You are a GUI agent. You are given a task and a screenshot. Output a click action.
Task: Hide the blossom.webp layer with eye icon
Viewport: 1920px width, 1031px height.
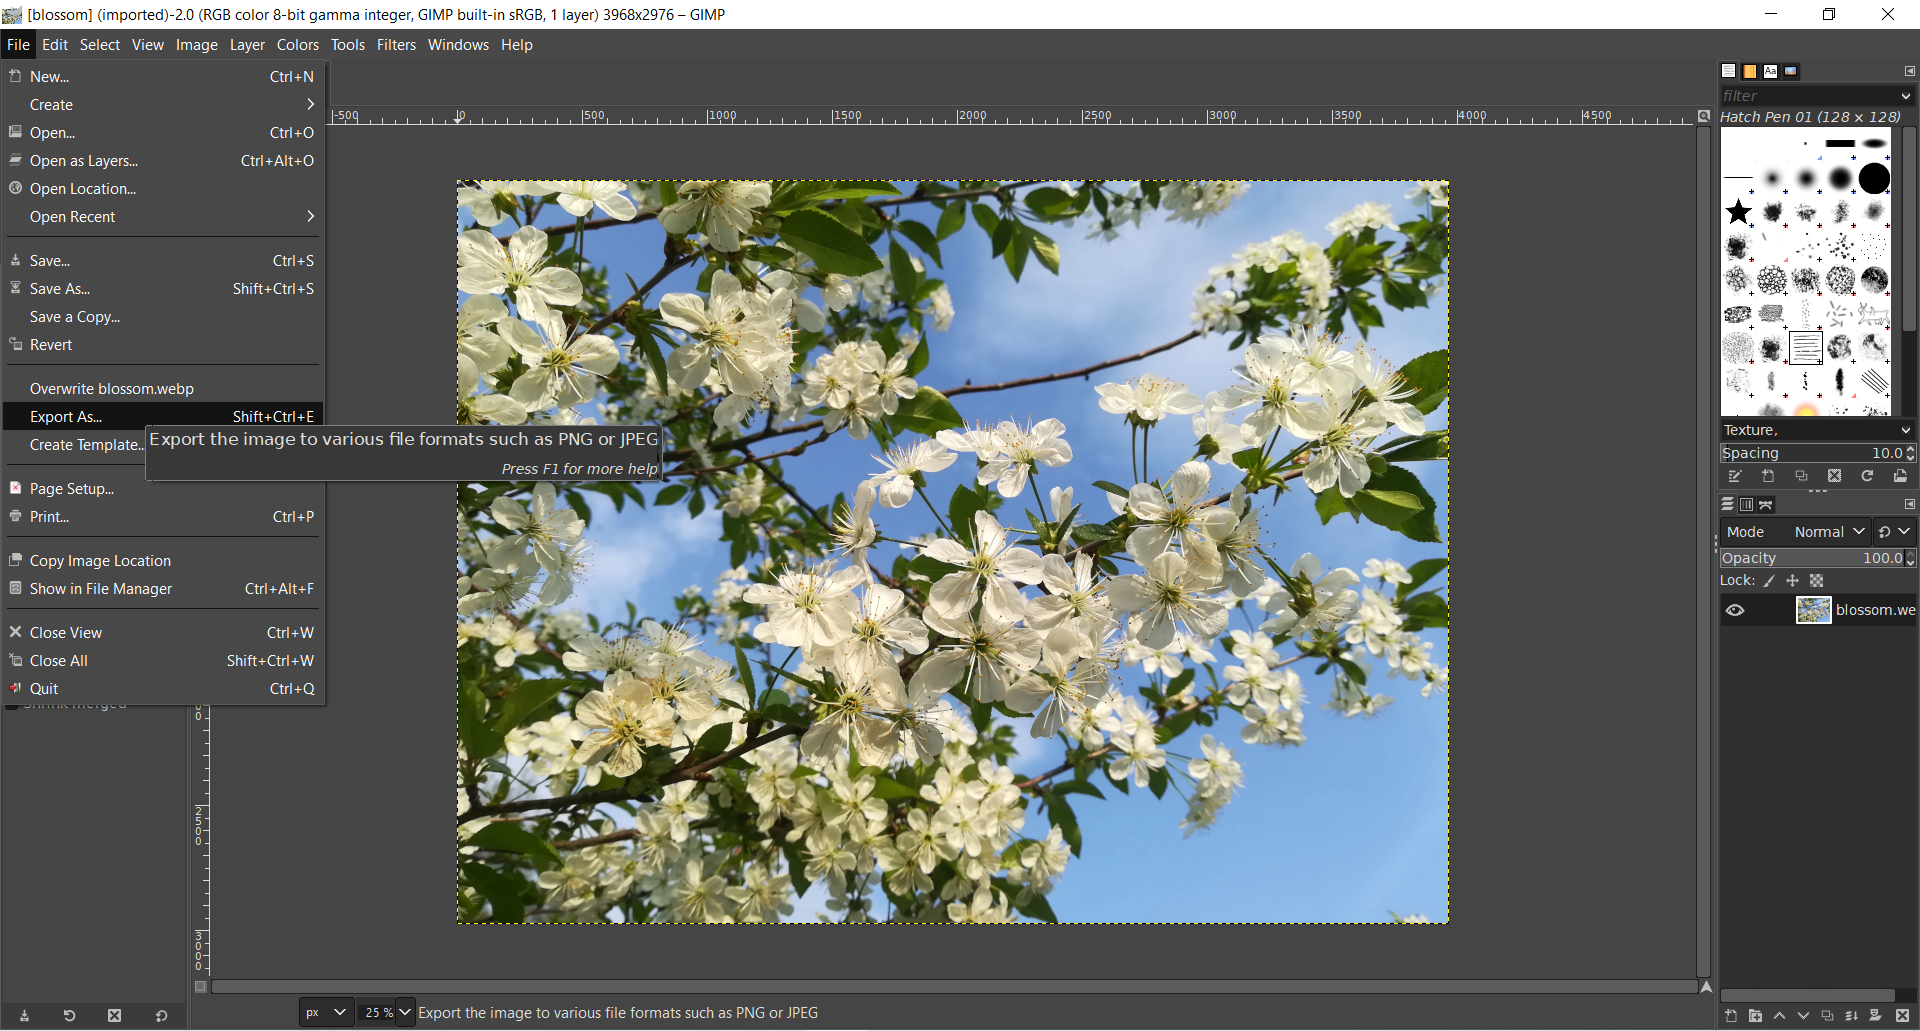click(1735, 611)
